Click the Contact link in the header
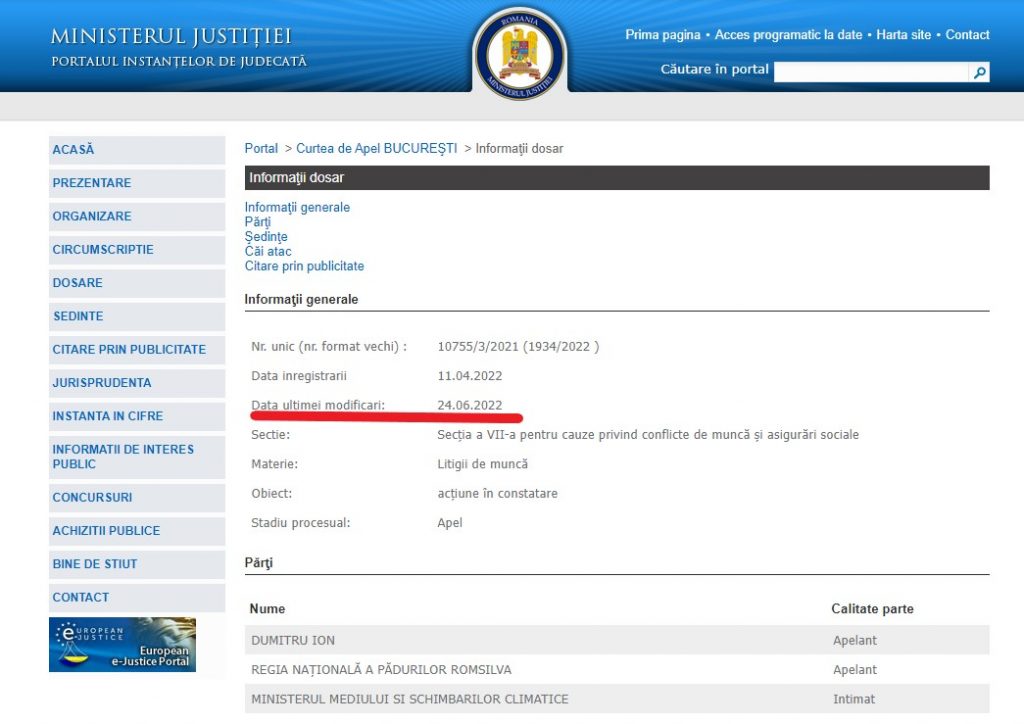This screenshot has width=1024, height=724. 967,35
